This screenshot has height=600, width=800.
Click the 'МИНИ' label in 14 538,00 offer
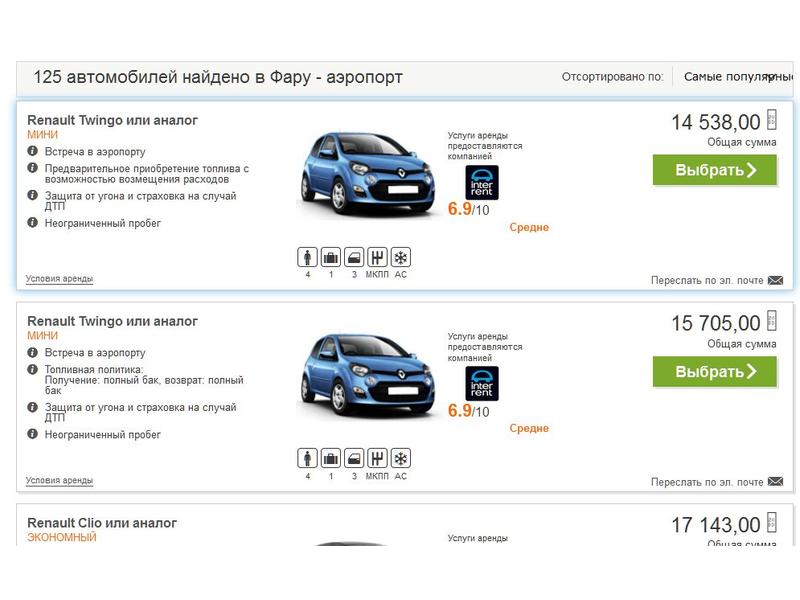tap(42, 134)
